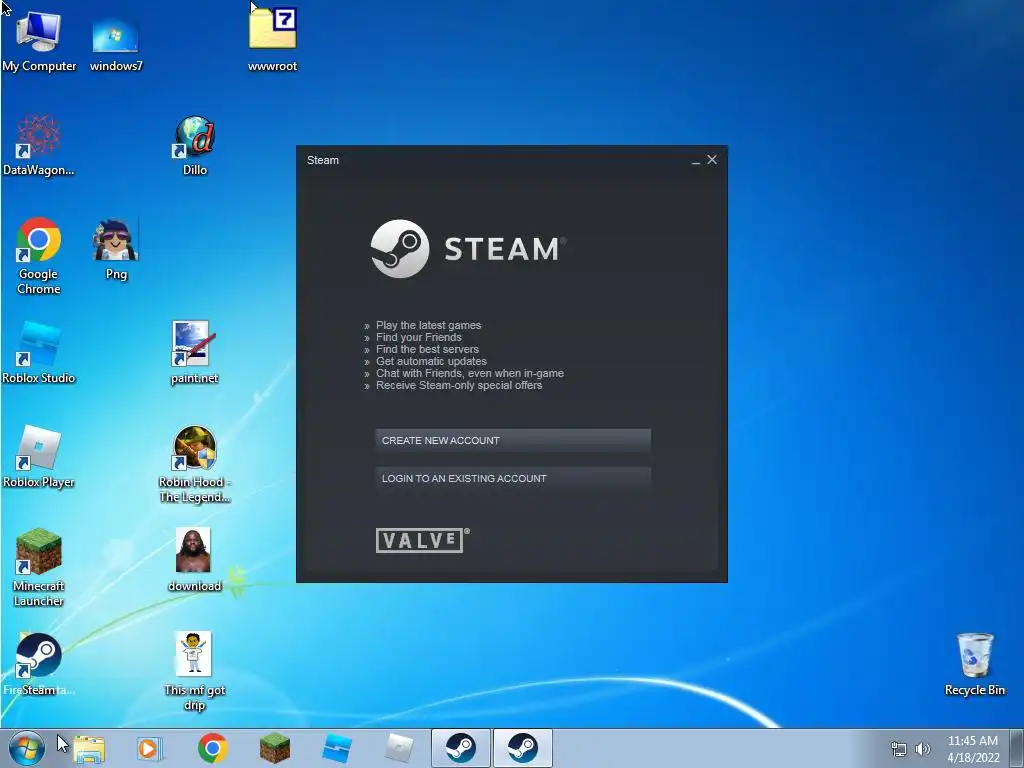This screenshot has width=1024, height=768.
Task: Open the clock showing 11:45 AM
Action: click(x=973, y=748)
